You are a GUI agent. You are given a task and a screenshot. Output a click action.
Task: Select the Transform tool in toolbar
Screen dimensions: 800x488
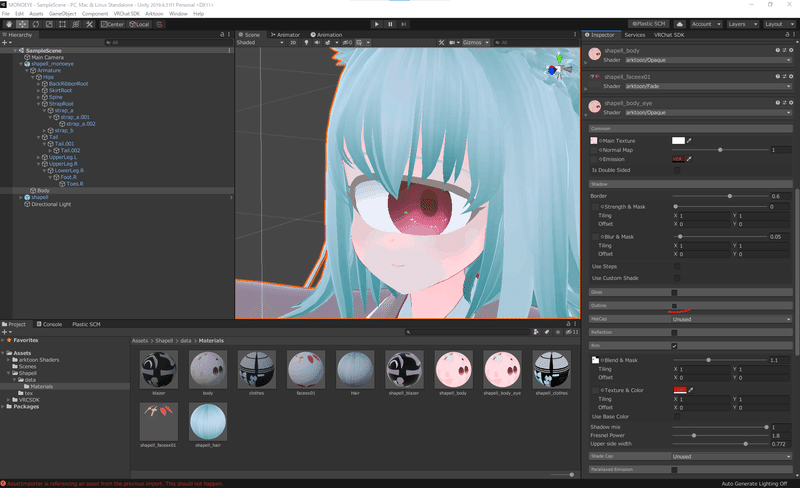pyautogui.click(x=76, y=24)
